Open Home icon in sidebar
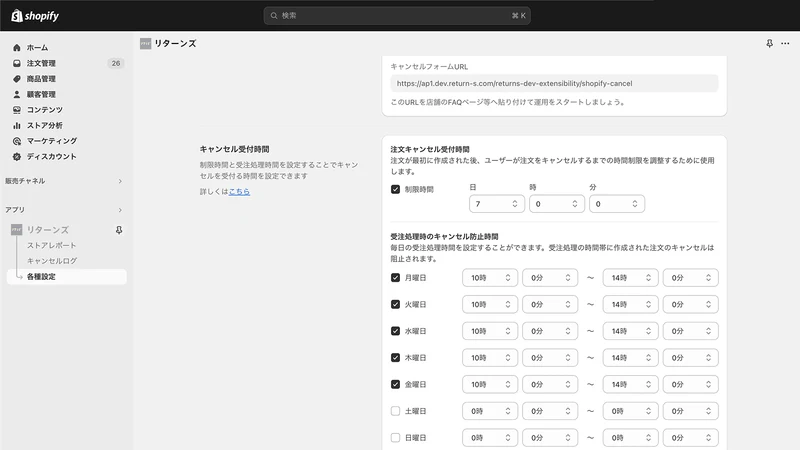Image resolution: width=800 pixels, height=450 pixels. point(17,47)
